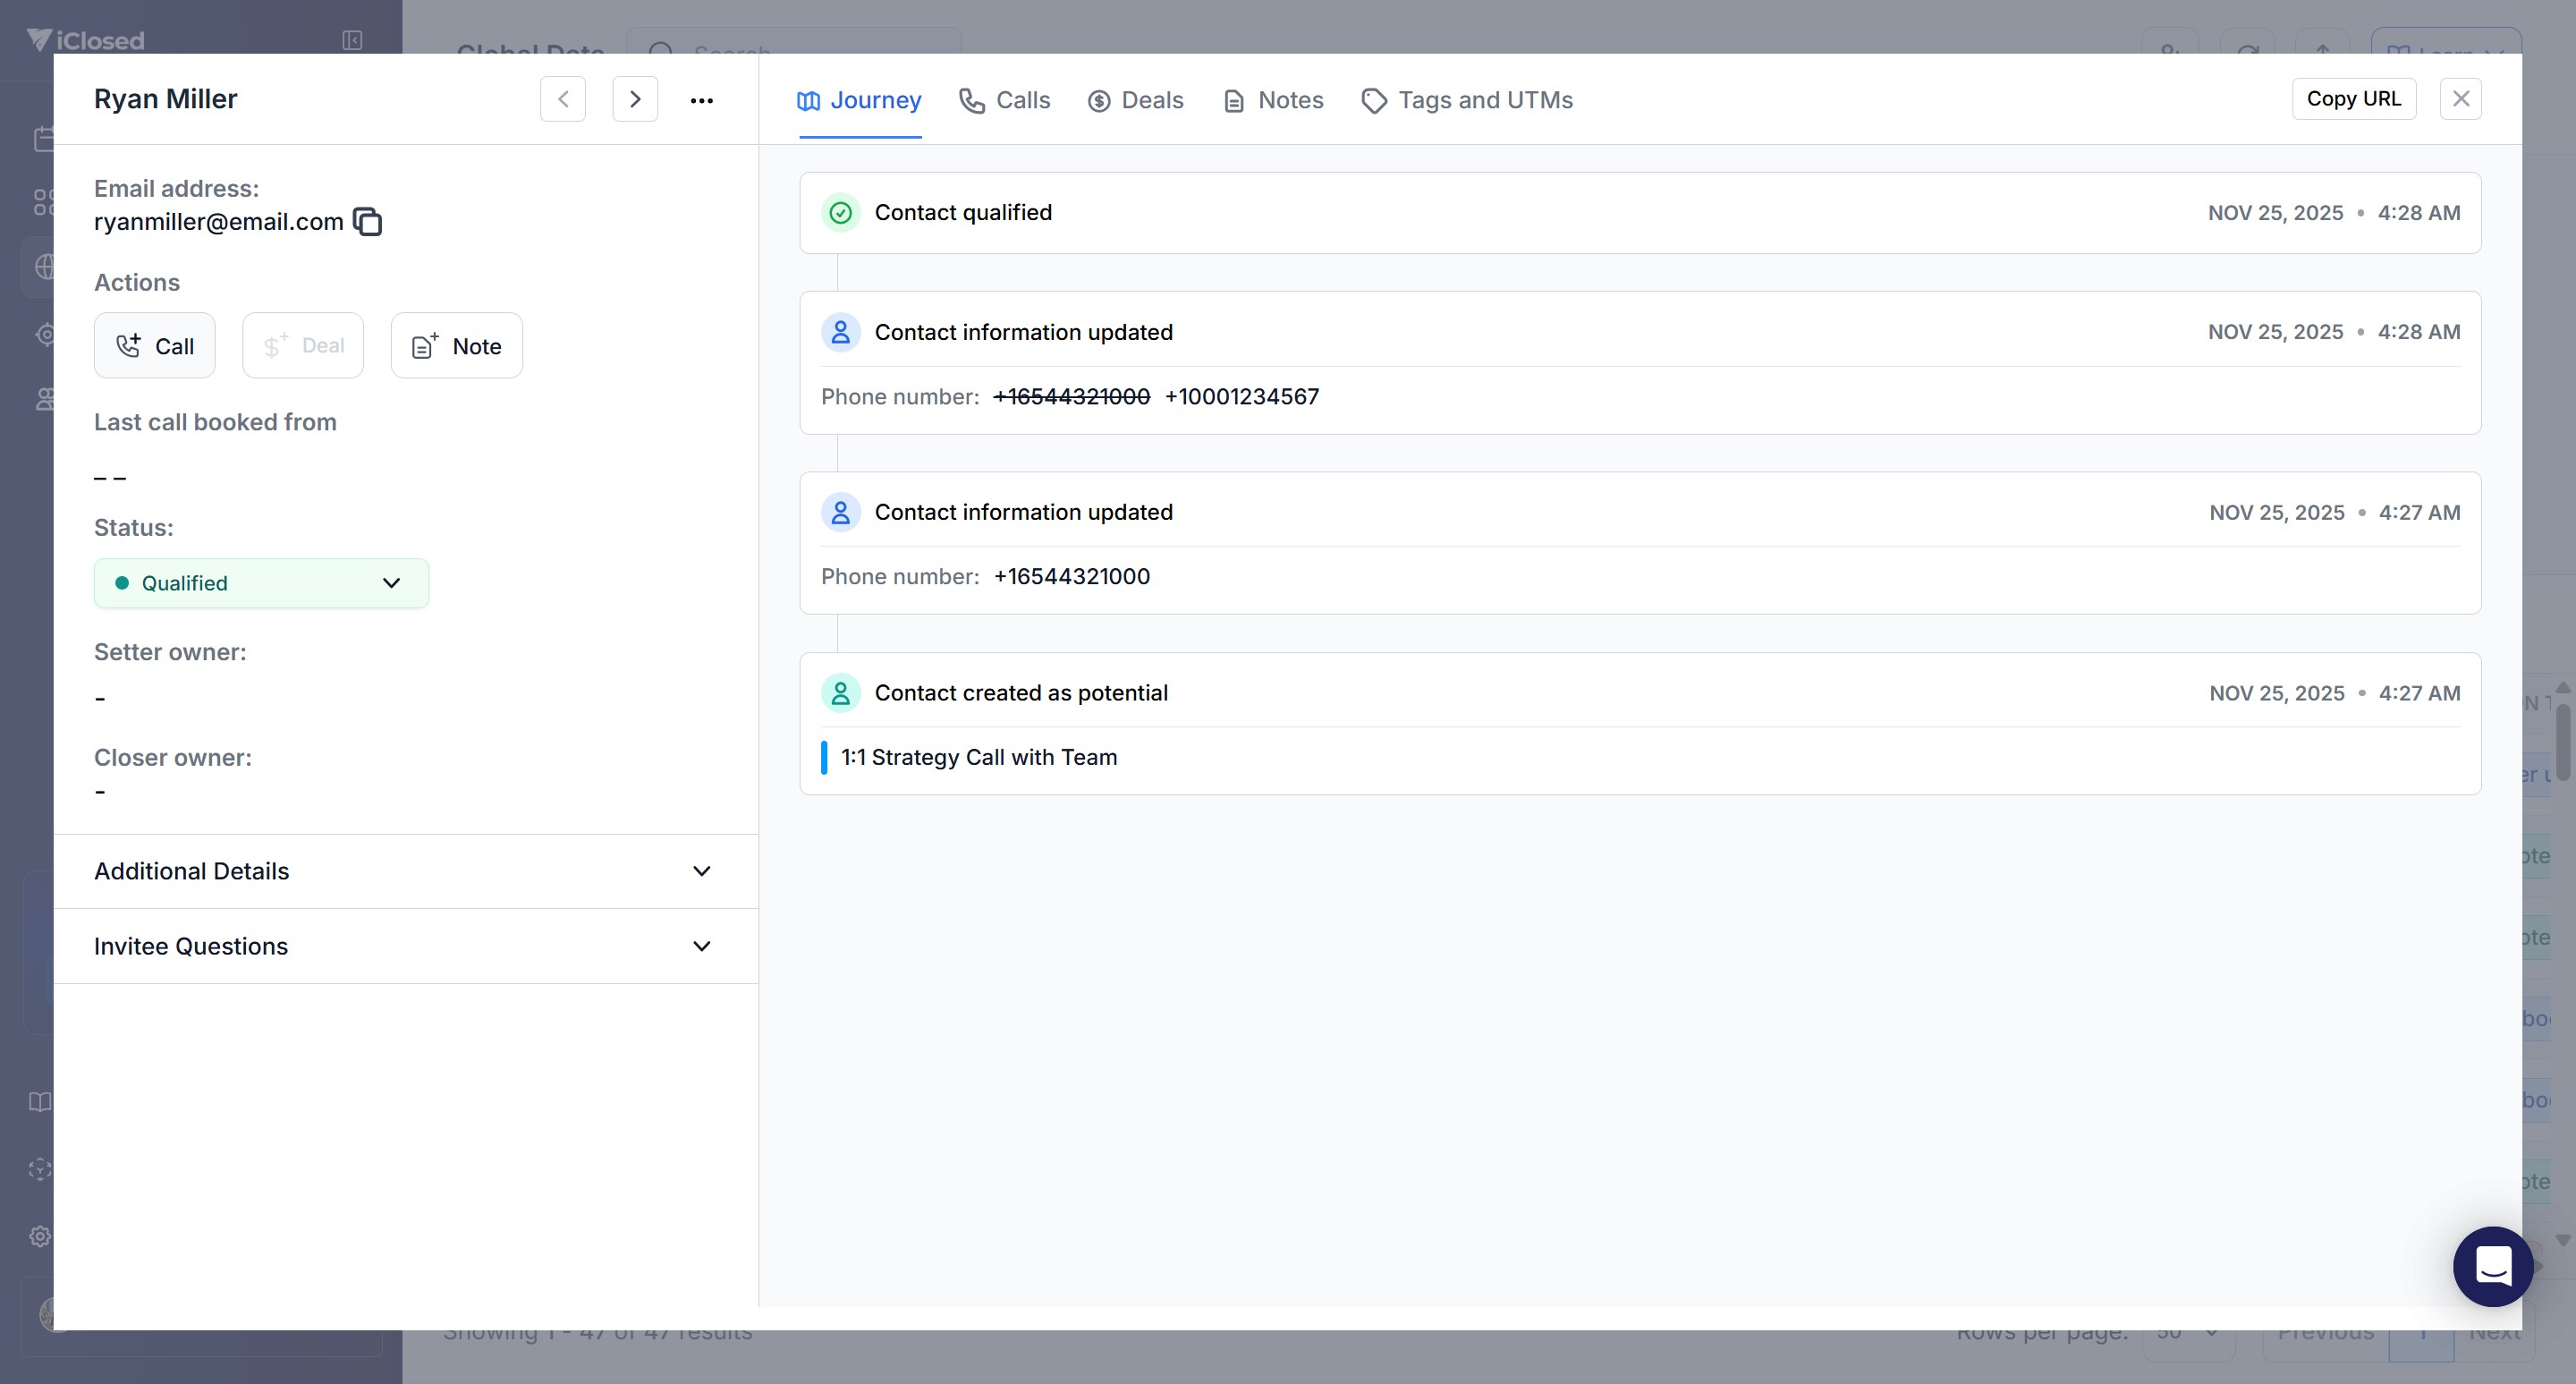This screenshot has width=2576, height=1384.
Task: Open the Qualified status dropdown
Action: (261, 583)
